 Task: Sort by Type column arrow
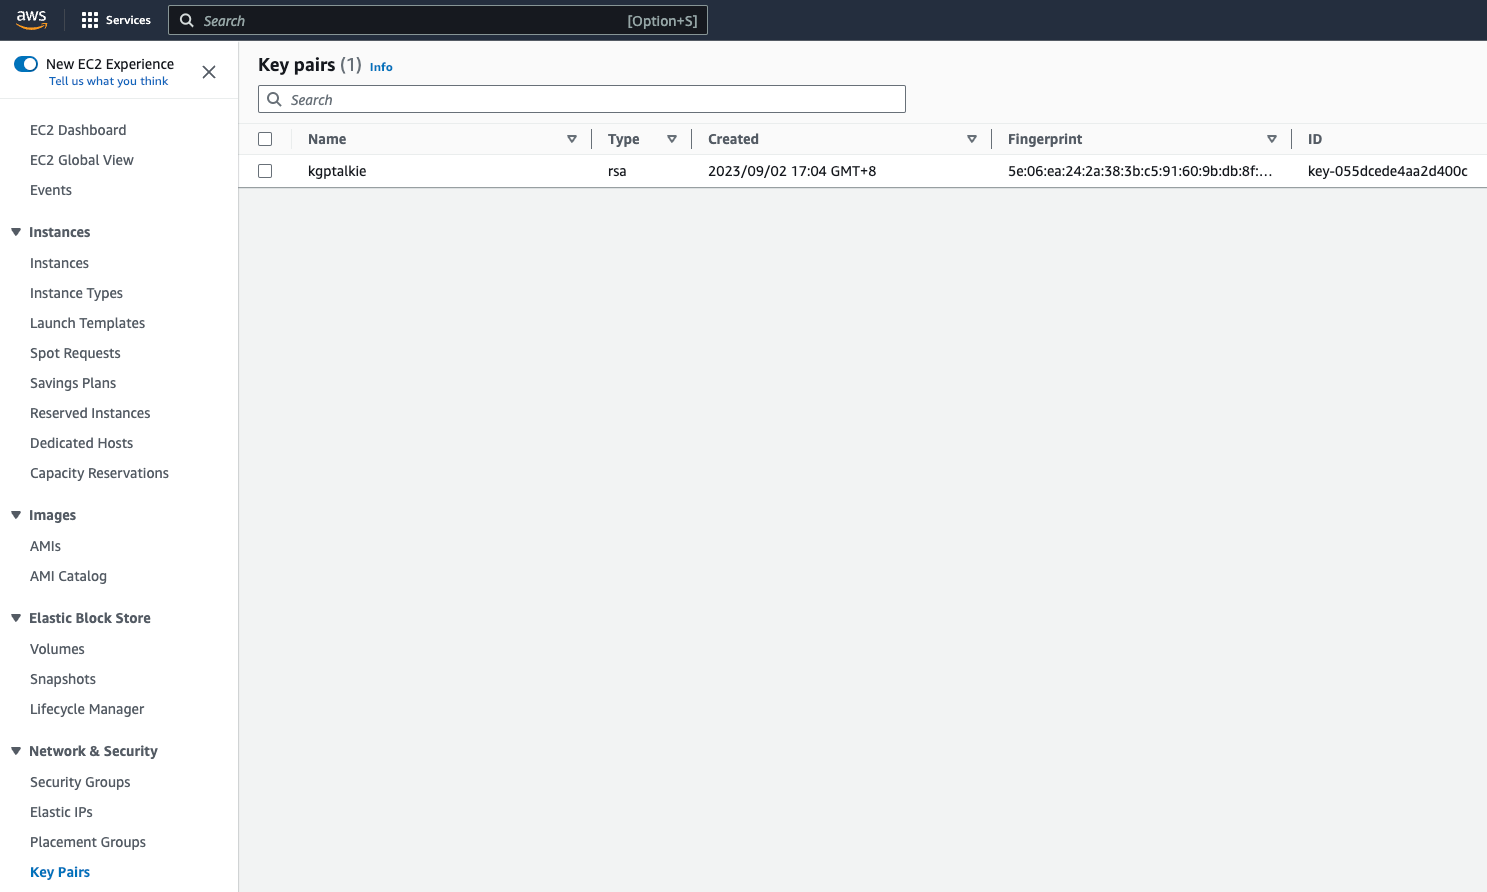(672, 139)
